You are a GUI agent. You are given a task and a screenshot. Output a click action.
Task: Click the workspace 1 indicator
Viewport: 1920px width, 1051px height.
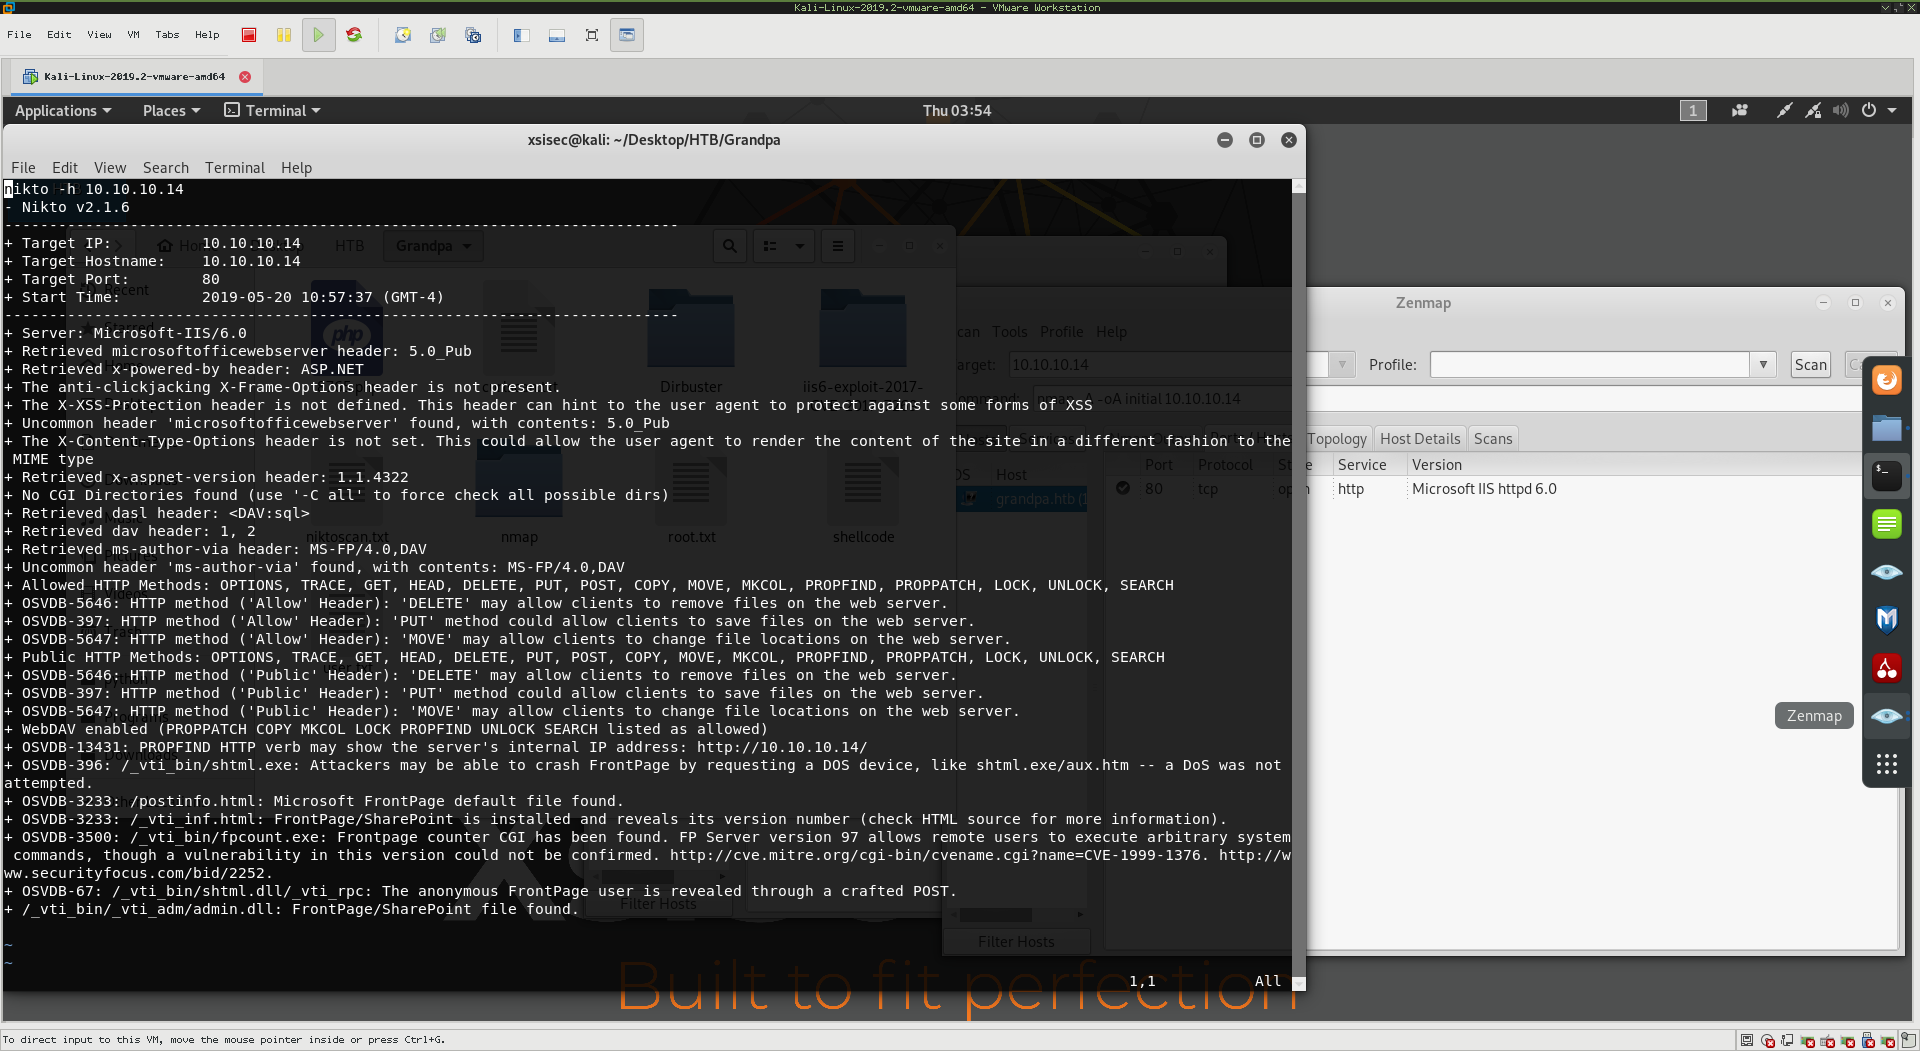click(x=1692, y=111)
